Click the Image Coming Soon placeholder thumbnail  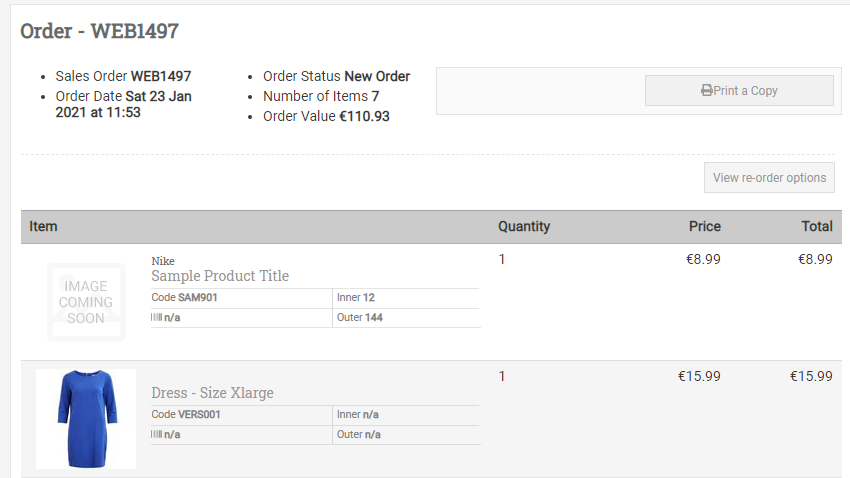click(x=86, y=302)
